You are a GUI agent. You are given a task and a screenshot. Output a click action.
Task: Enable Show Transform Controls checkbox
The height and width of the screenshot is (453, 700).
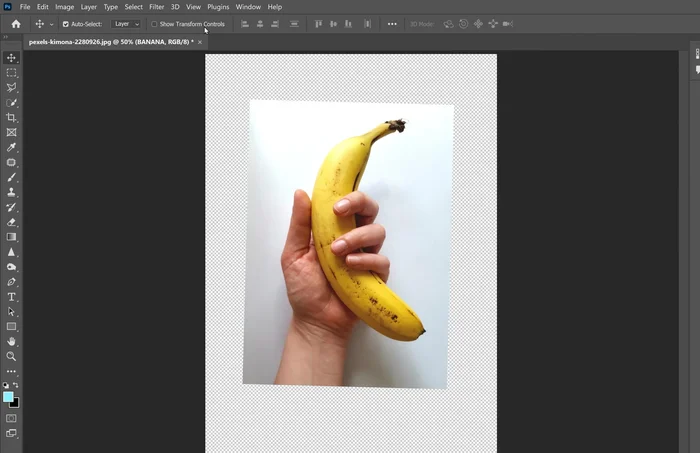[x=154, y=24]
